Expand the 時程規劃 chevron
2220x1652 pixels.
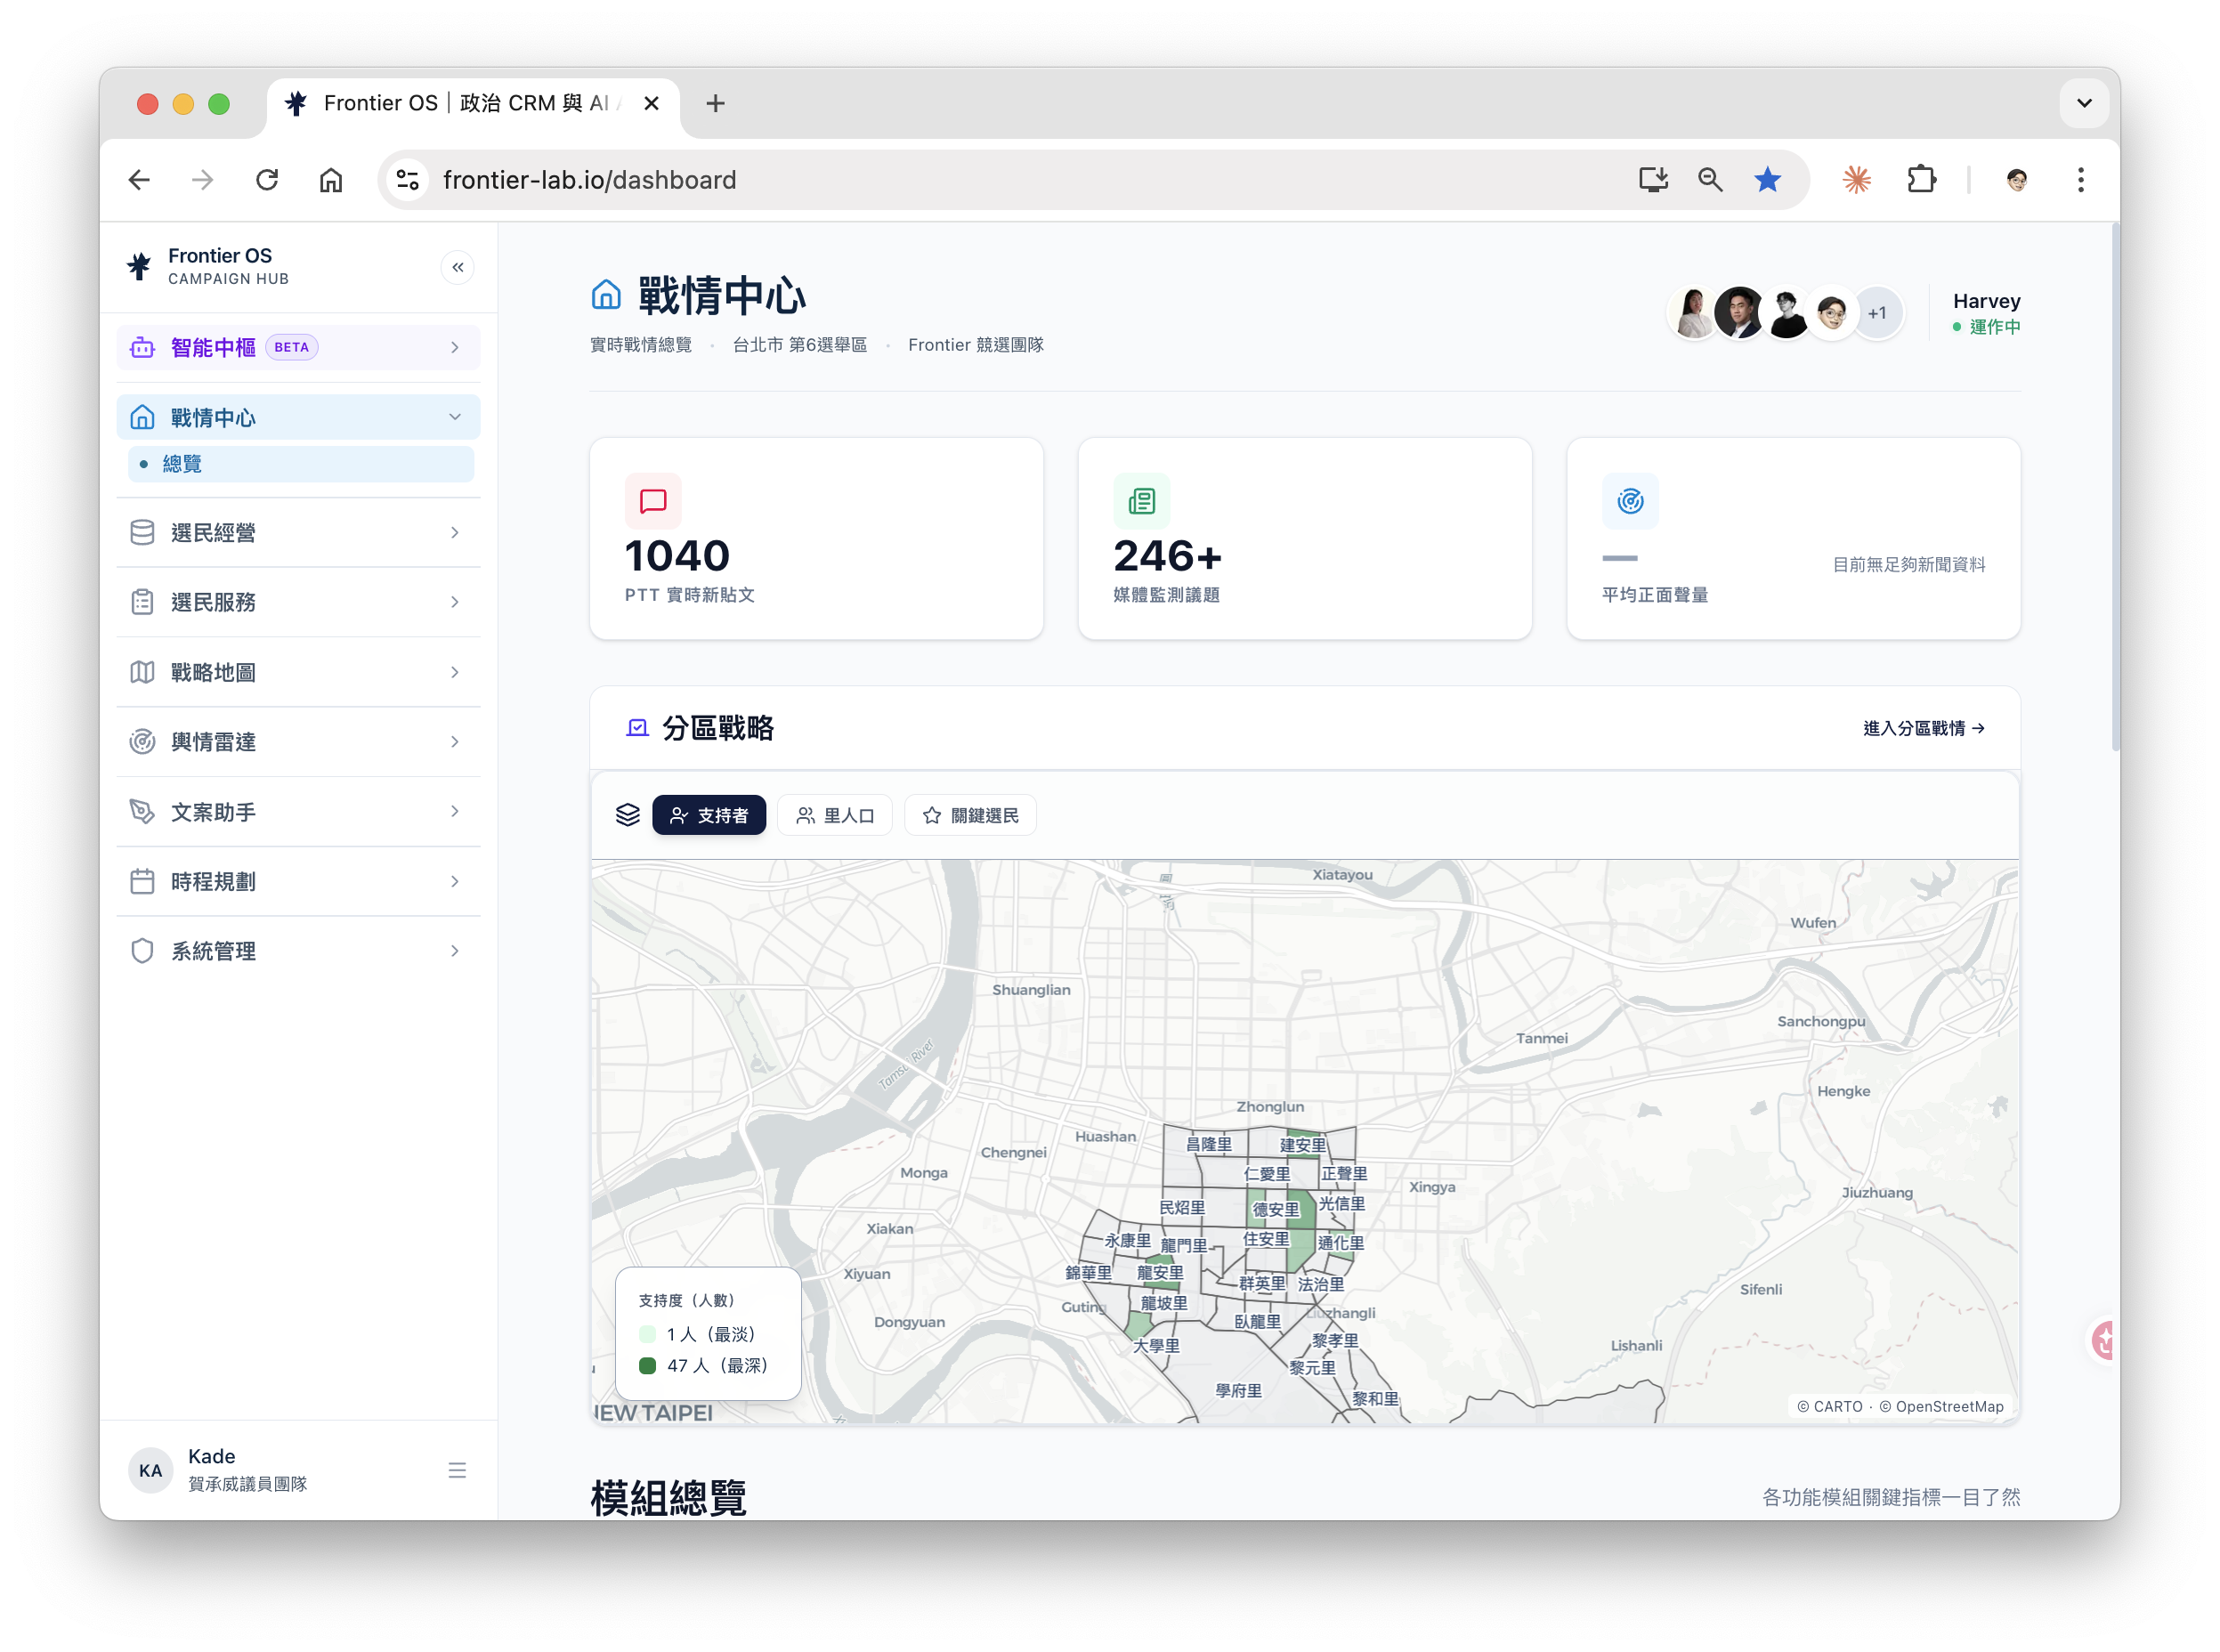pyautogui.click(x=455, y=881)
